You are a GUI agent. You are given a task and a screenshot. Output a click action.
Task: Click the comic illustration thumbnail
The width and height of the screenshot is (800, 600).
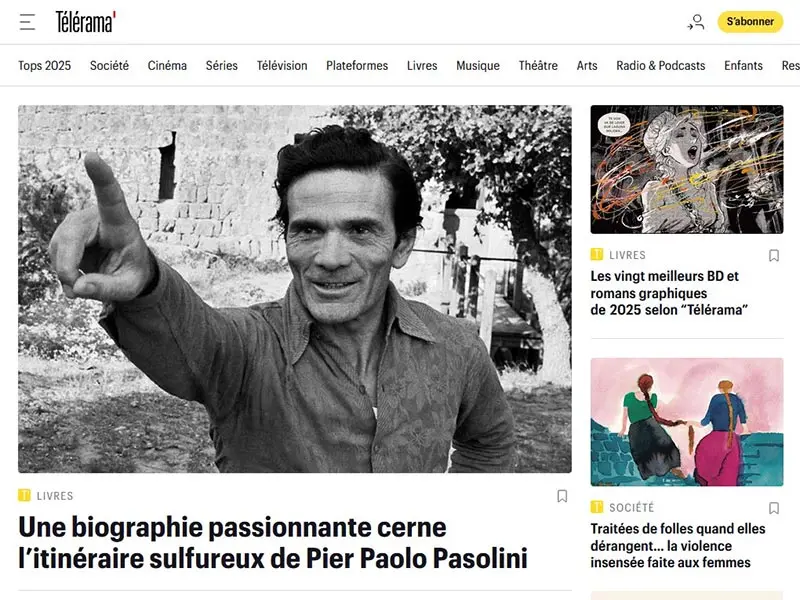pyautogui.click(x=687, y=169)
